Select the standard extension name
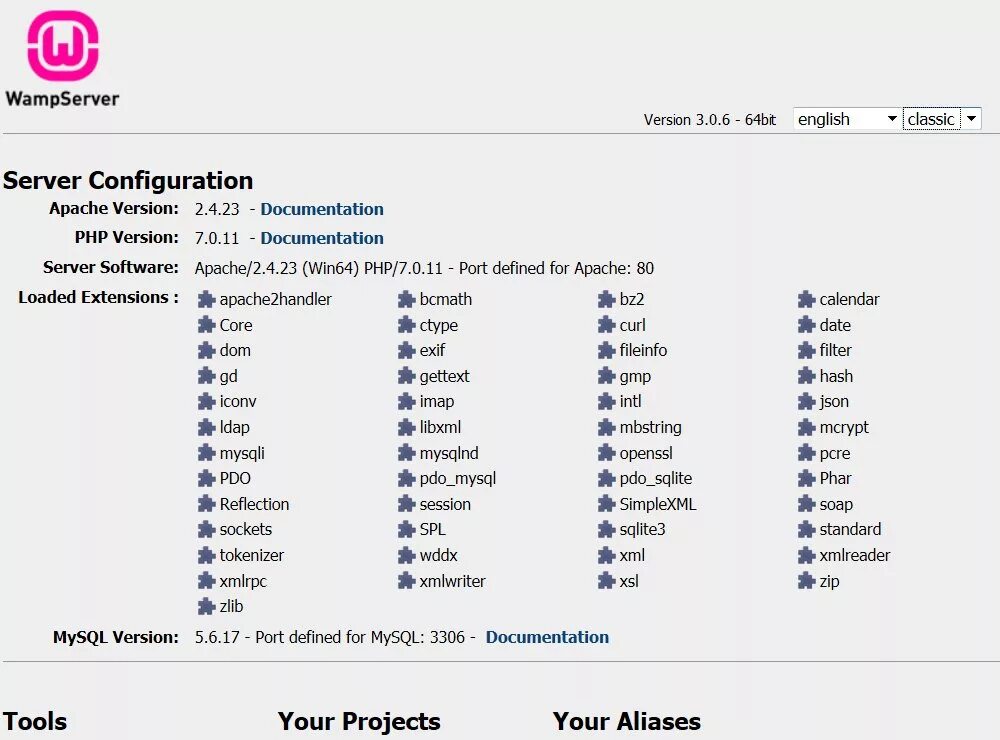 (x=850, y=529)
